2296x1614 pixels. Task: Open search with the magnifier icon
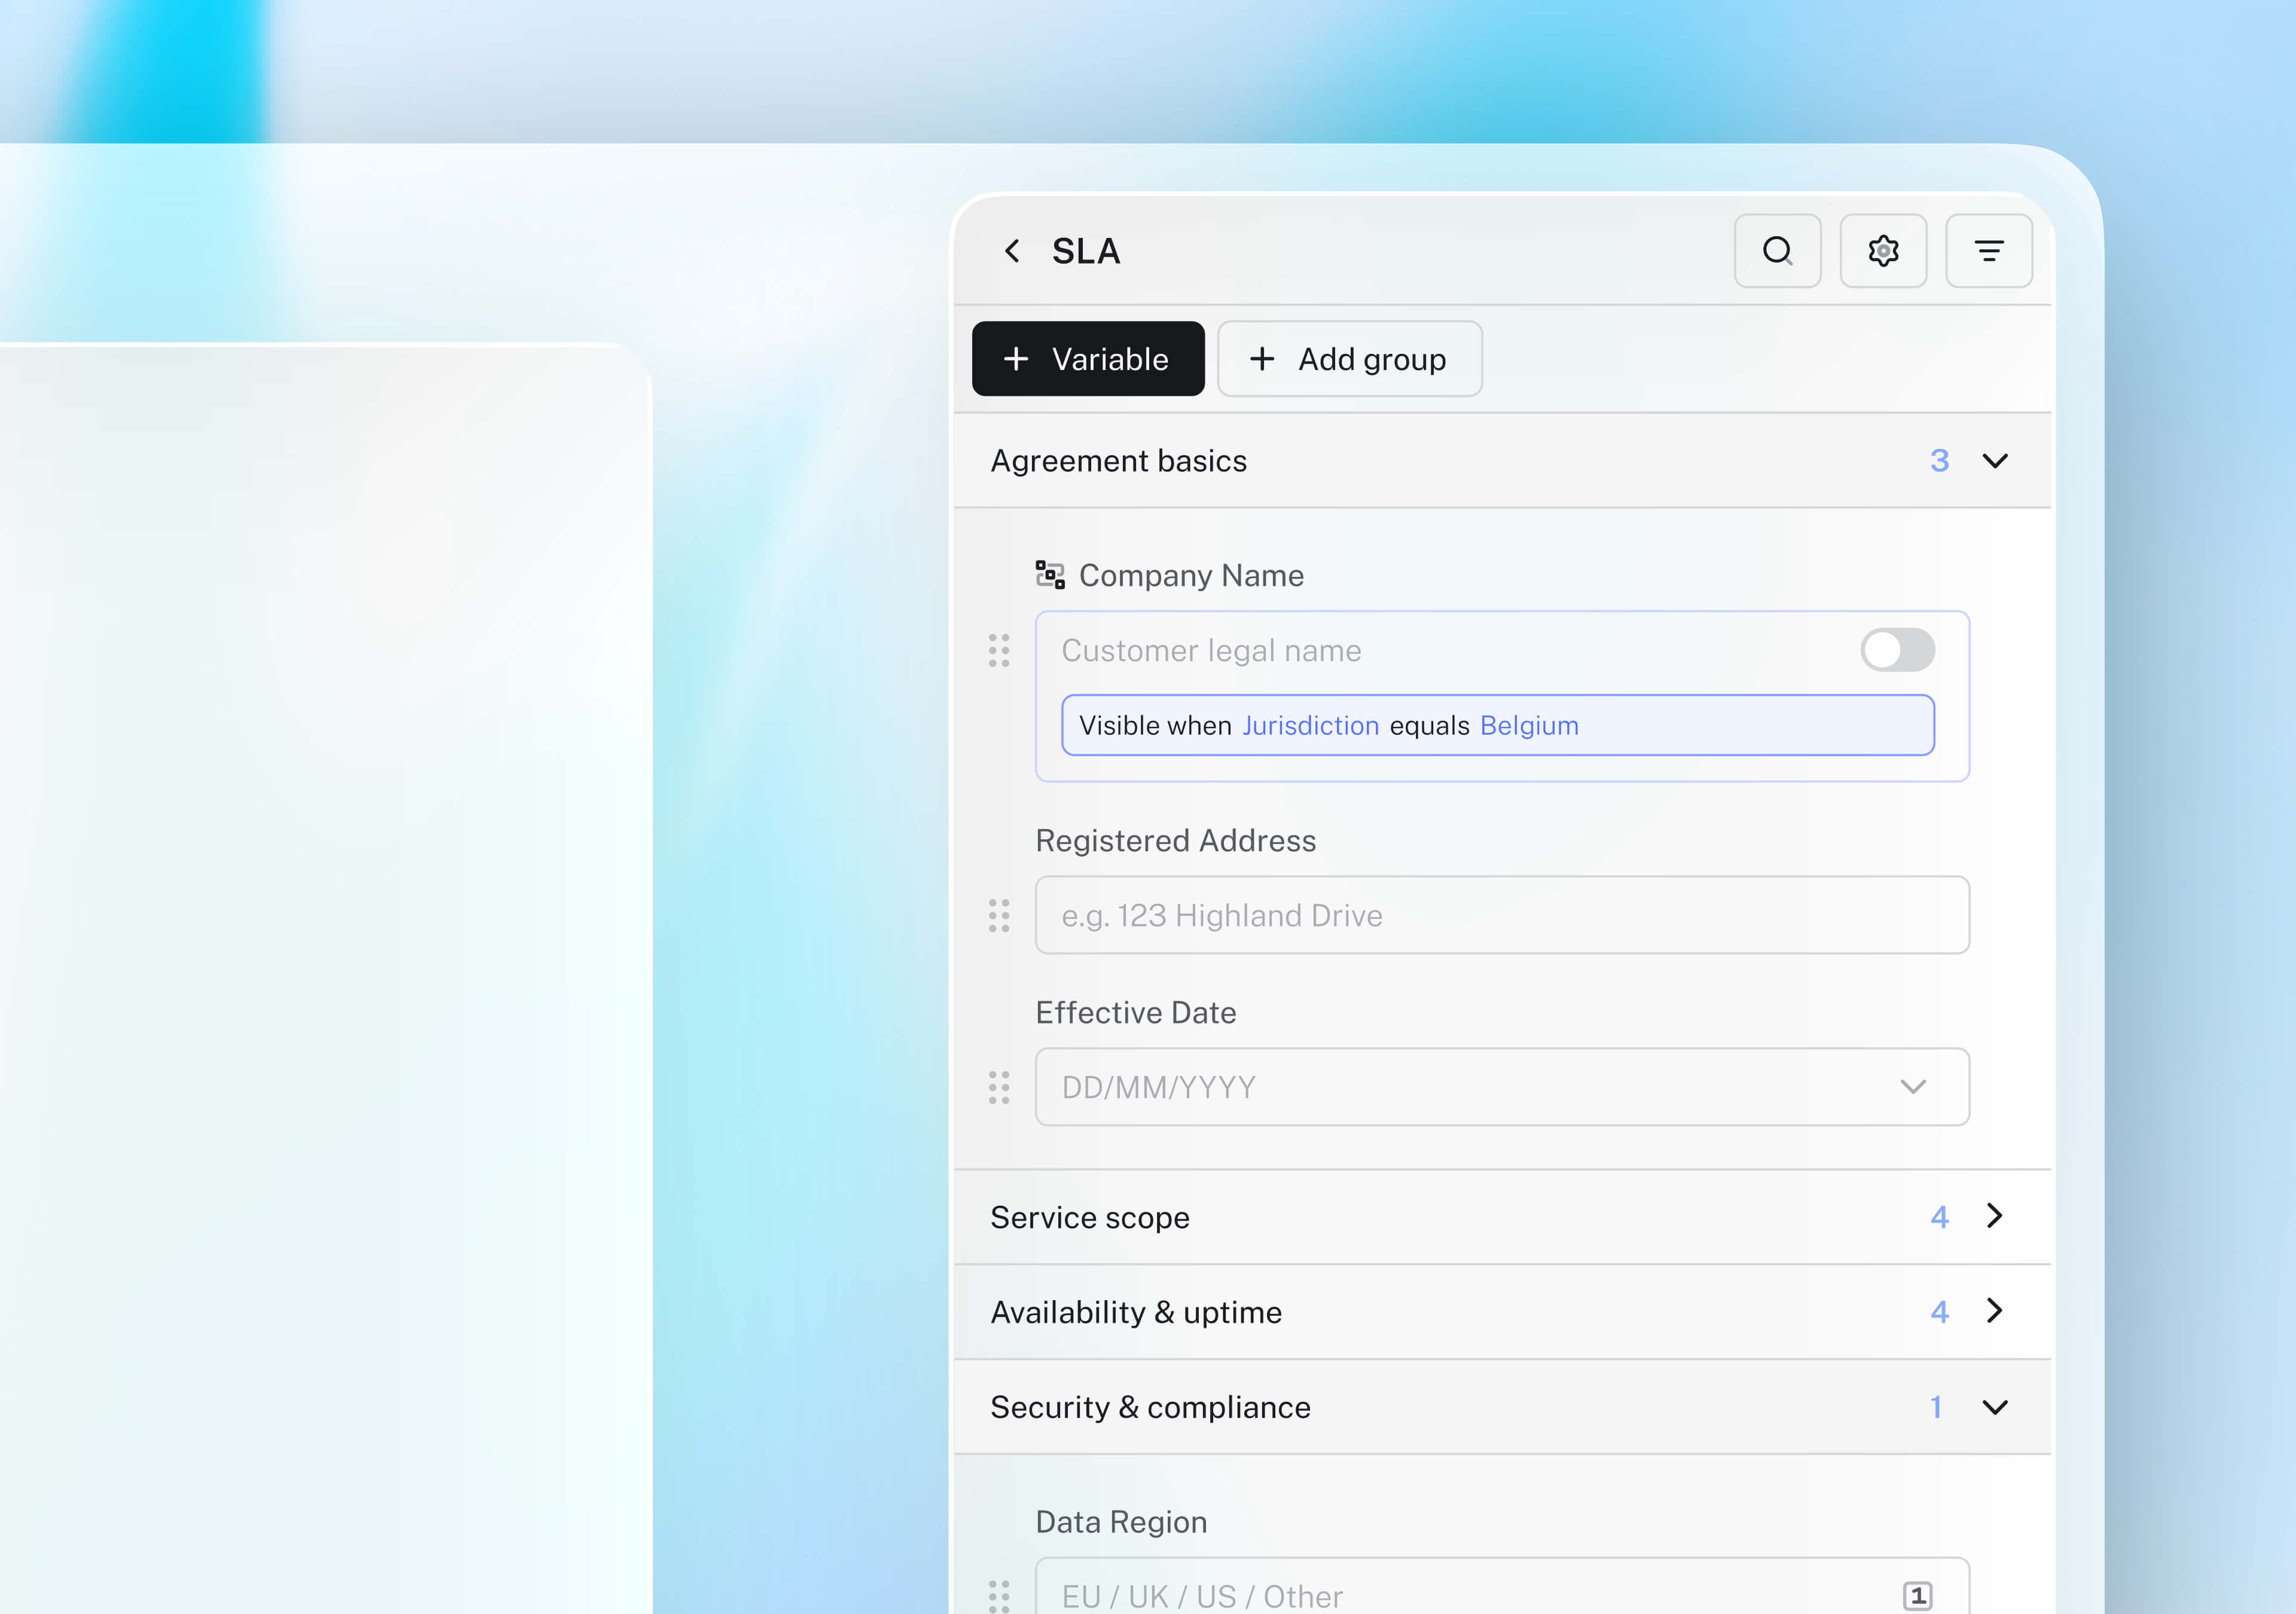(1777, 251)
